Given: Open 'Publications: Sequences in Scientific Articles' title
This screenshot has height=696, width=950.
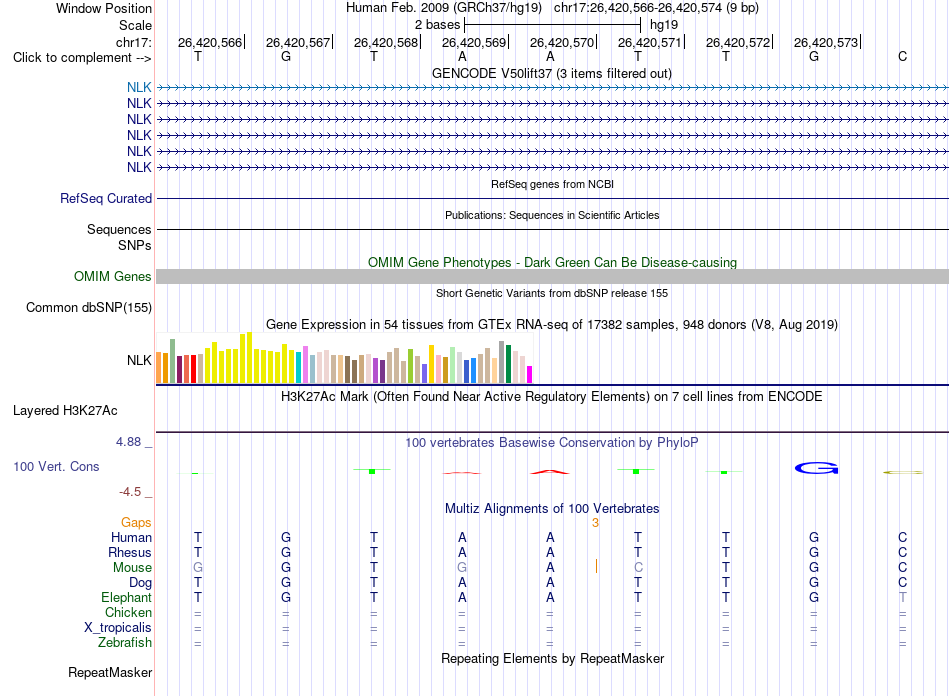Looking at the screenshot, I should tap(552, 215).
